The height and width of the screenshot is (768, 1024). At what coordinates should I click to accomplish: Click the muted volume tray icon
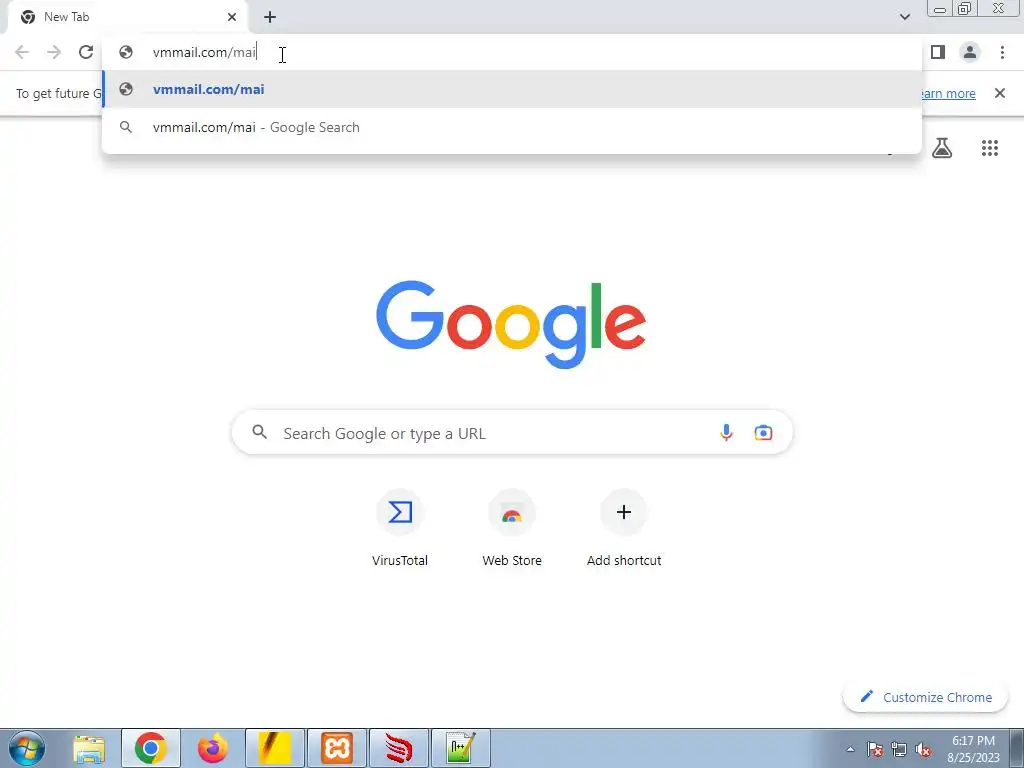[923, 749]
